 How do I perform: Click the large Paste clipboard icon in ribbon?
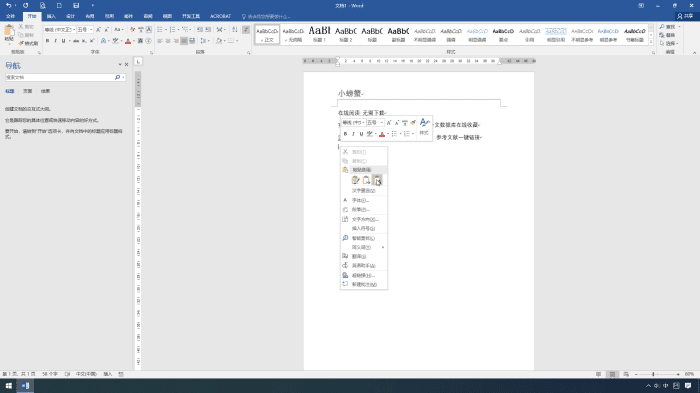9,30
